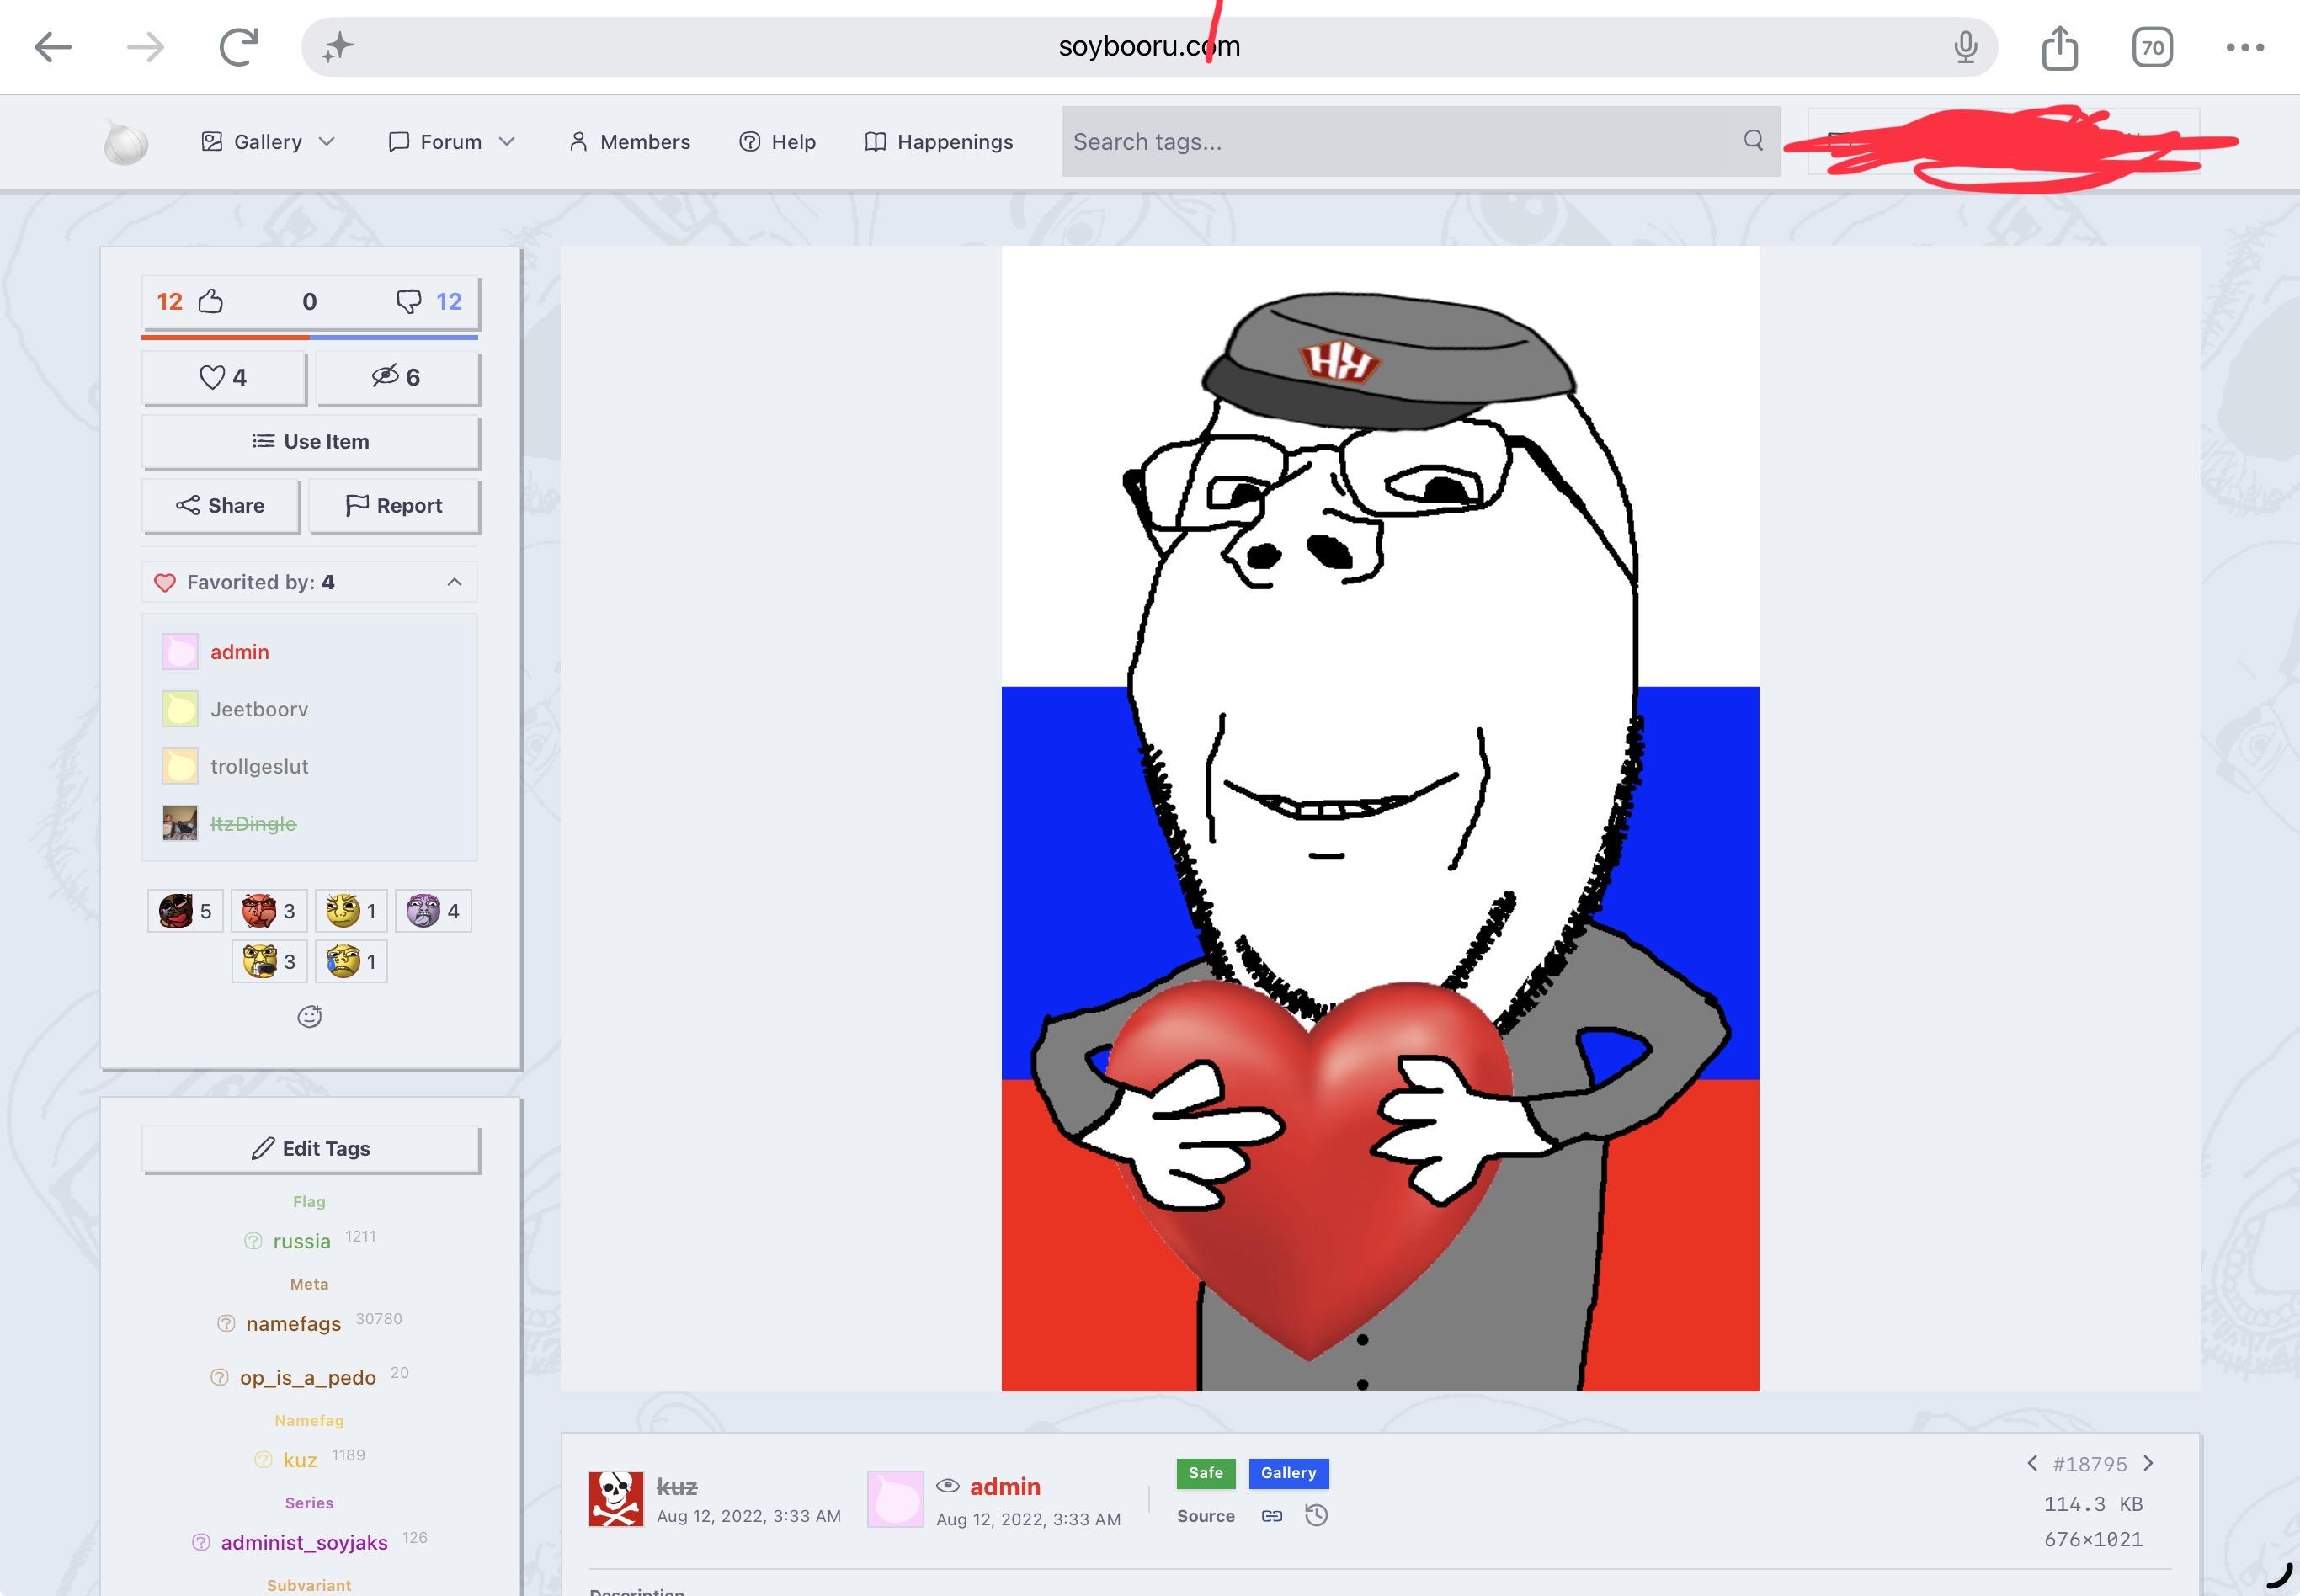Click the crying blue-tears reaction with count 1
Image resolution: width=2300 pixels, height=1596 pixels.
coord(351,962)
